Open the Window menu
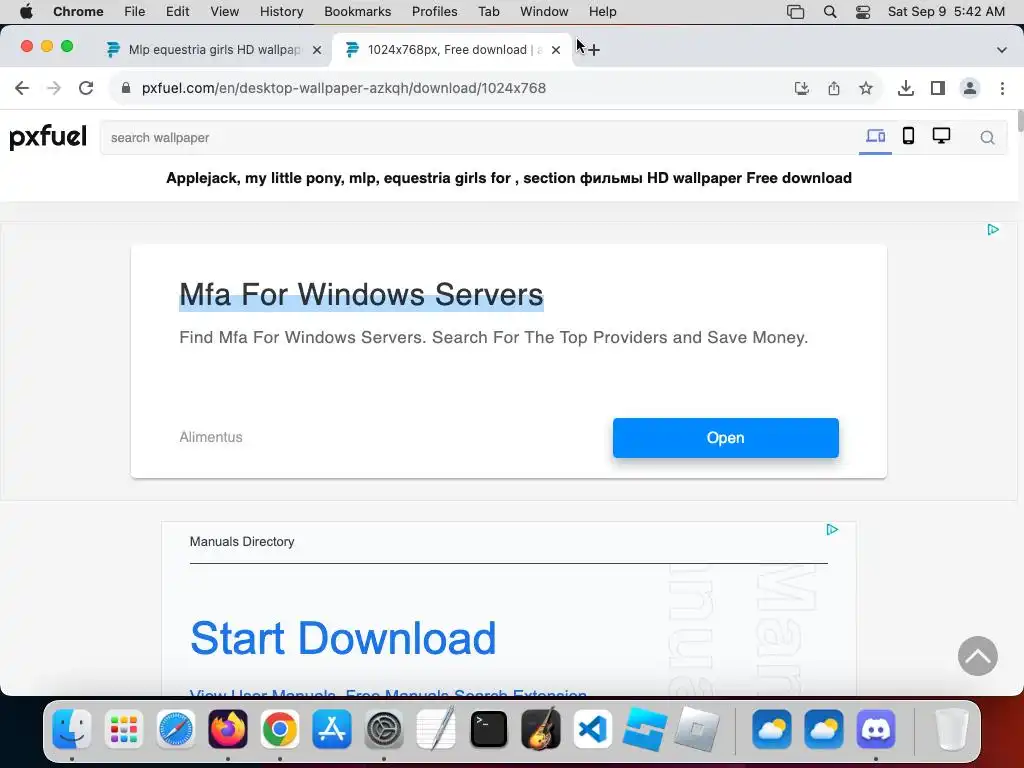The height and width of the screenshot is (768, 1024). tap(544, 11)
